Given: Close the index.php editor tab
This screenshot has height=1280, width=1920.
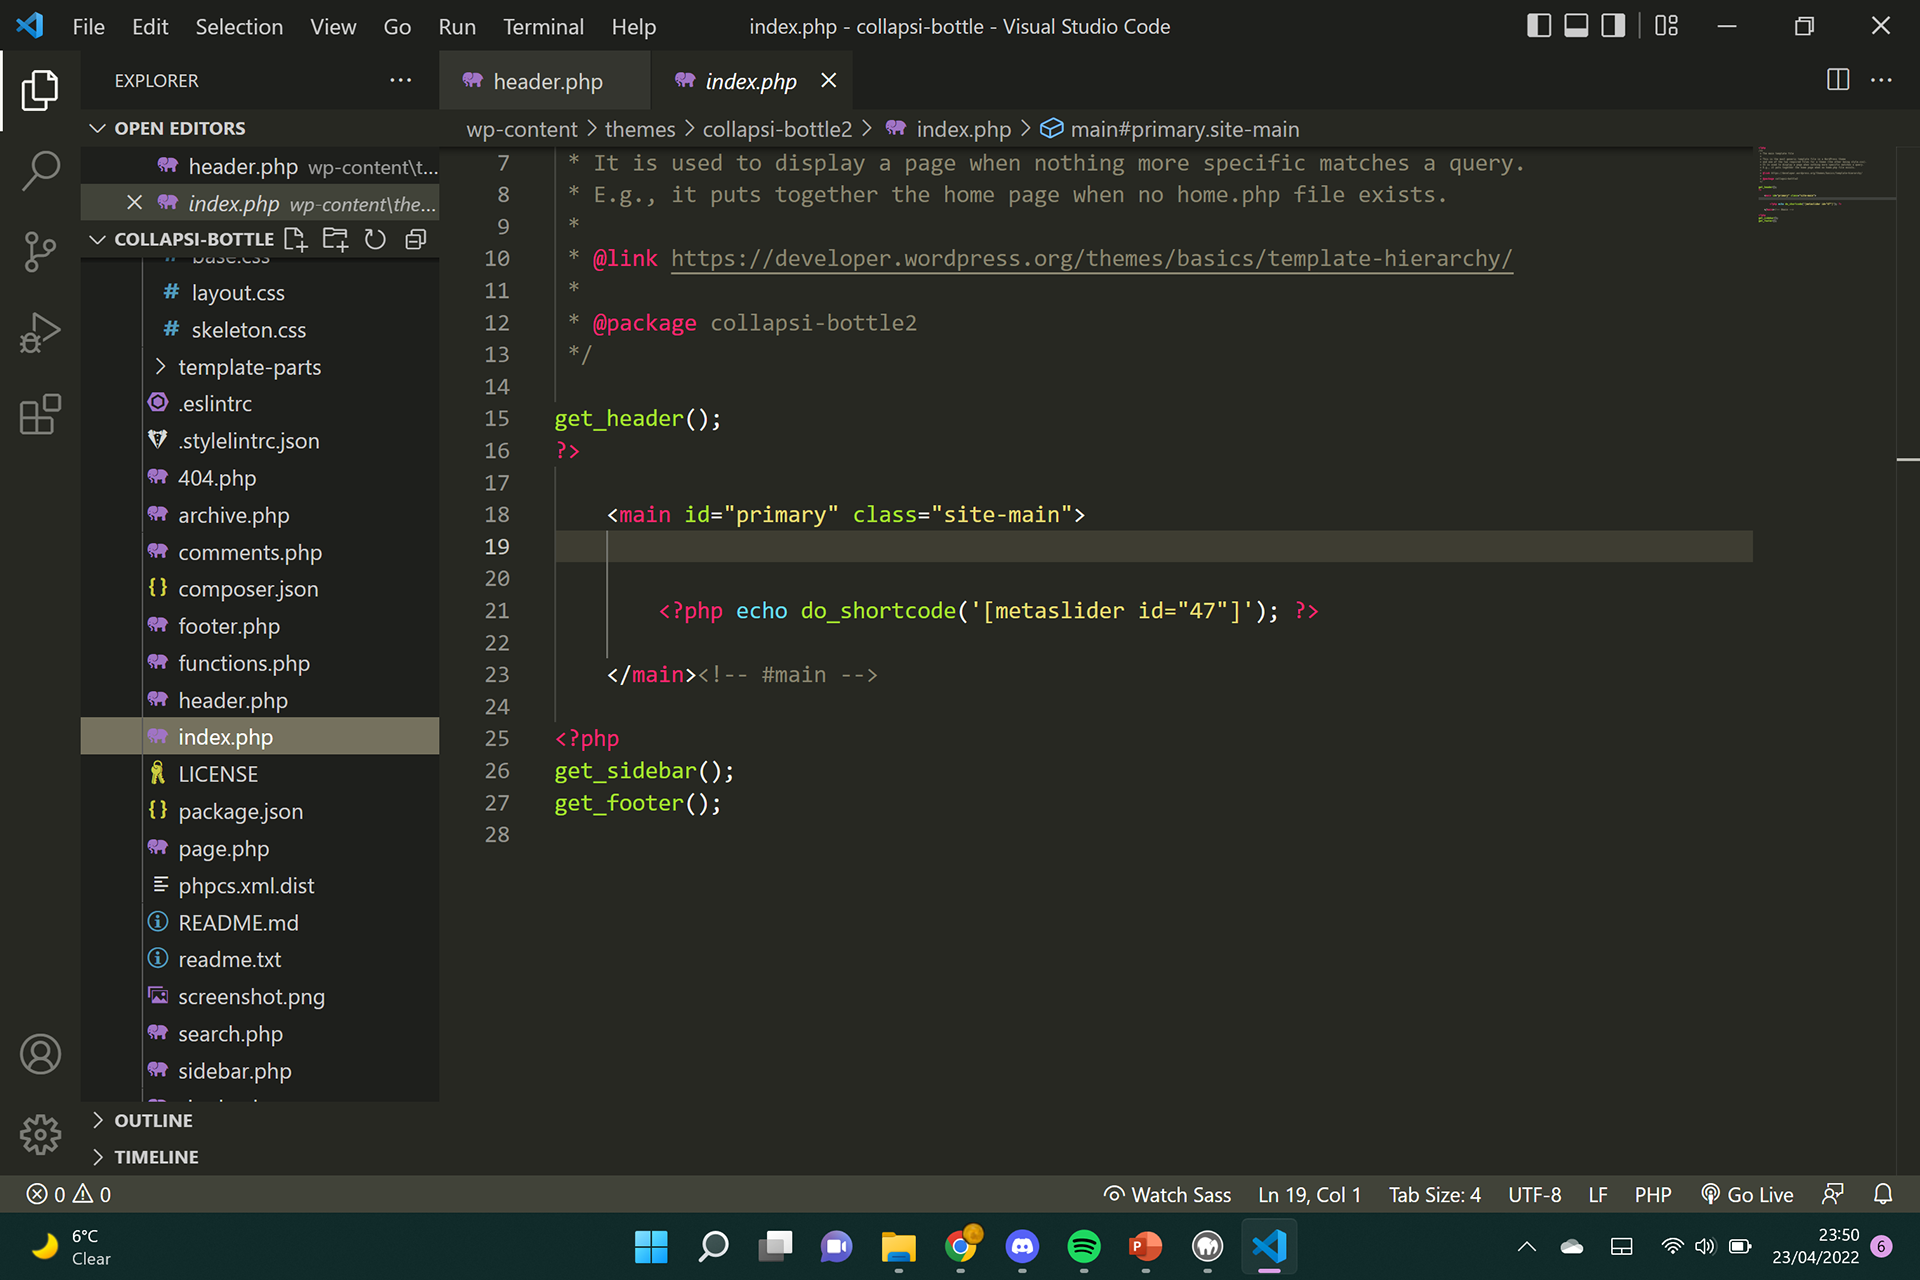Looking at the screenshot, I should (x=829, y=80).
